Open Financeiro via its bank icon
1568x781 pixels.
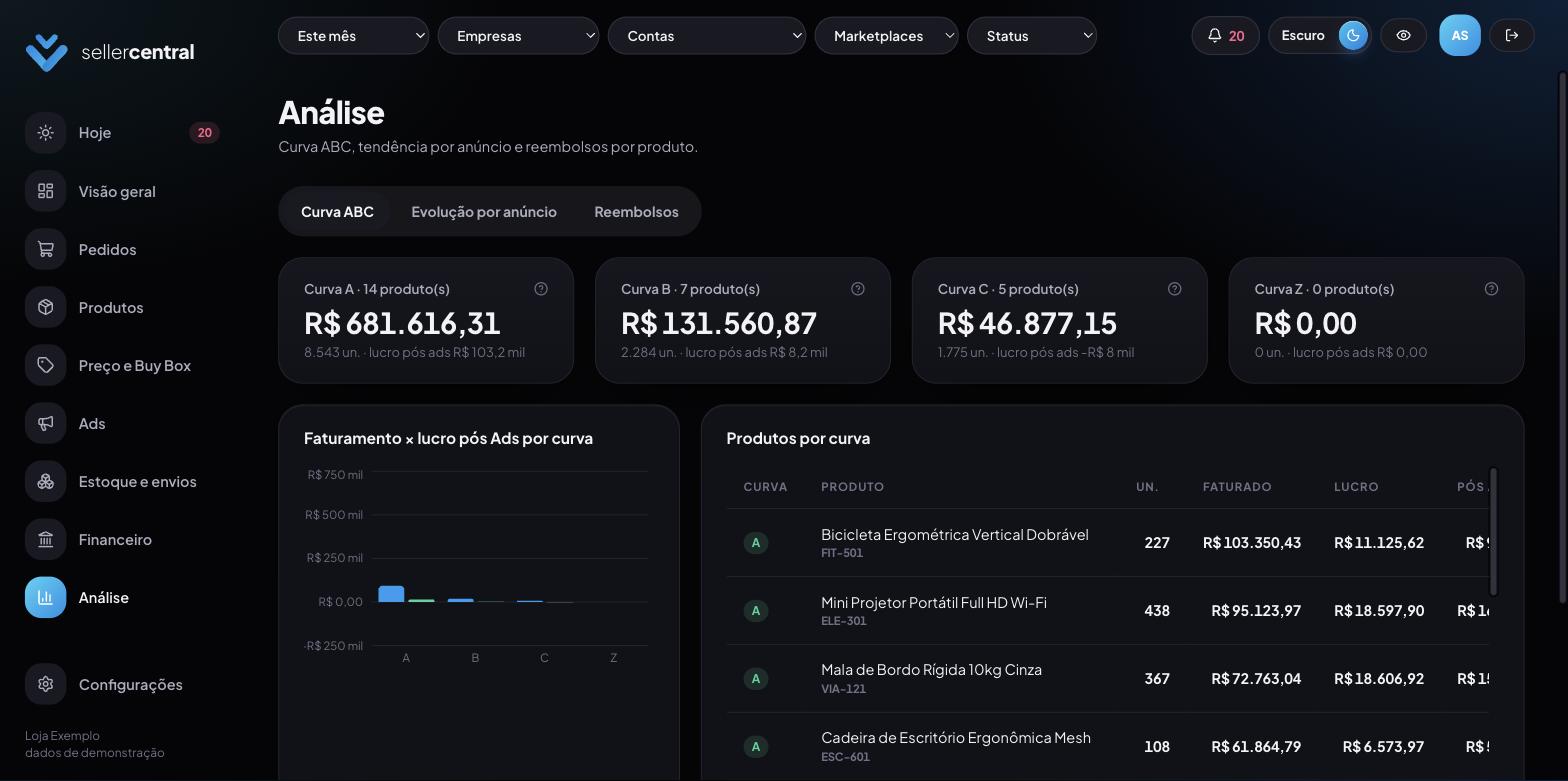click(x=45, y=539)
